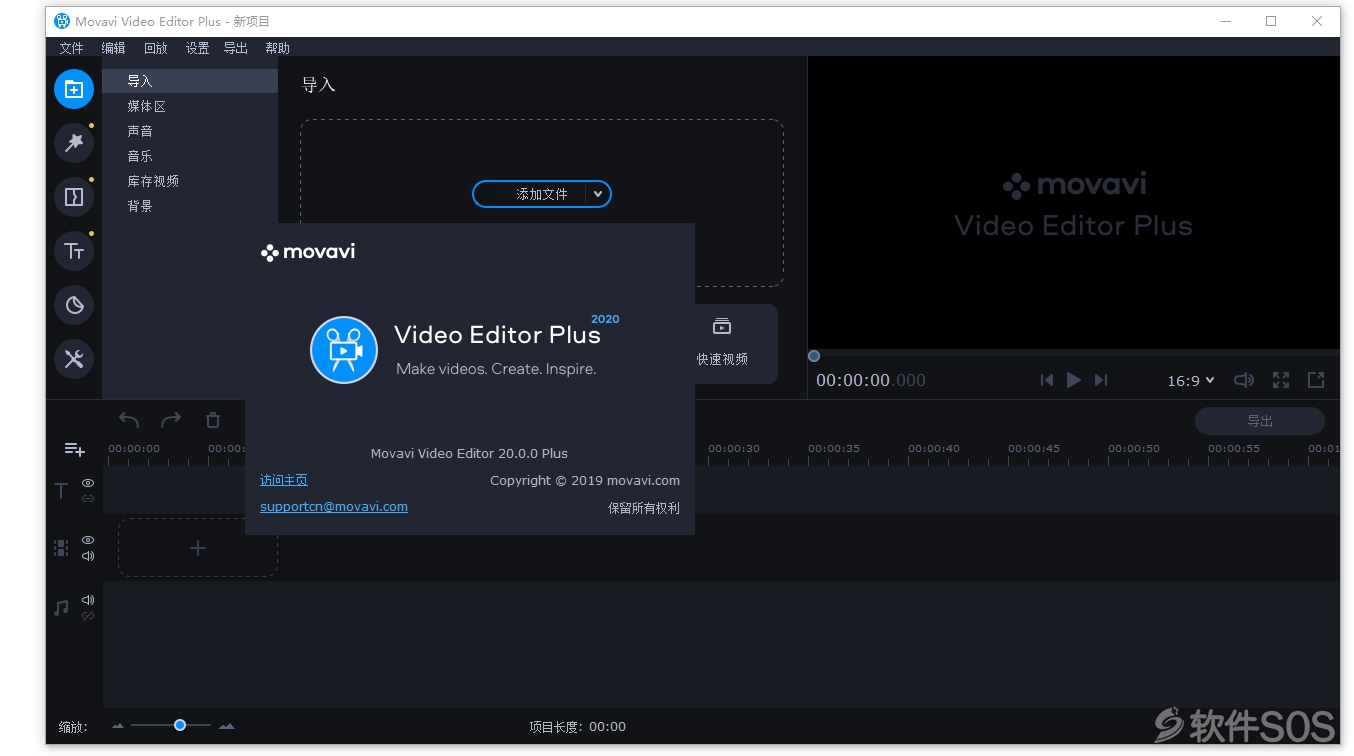Image resolution: width=1354 pixels, height=756 pixels.
Task: Toggle title track visibility eye
Action: pyautogui.click(x=88, y=483)
